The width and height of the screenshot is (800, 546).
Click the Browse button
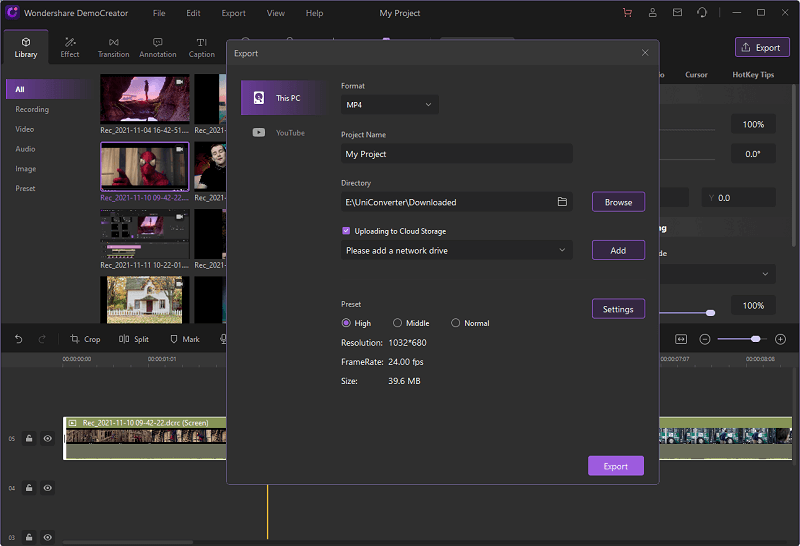(618, 202)
